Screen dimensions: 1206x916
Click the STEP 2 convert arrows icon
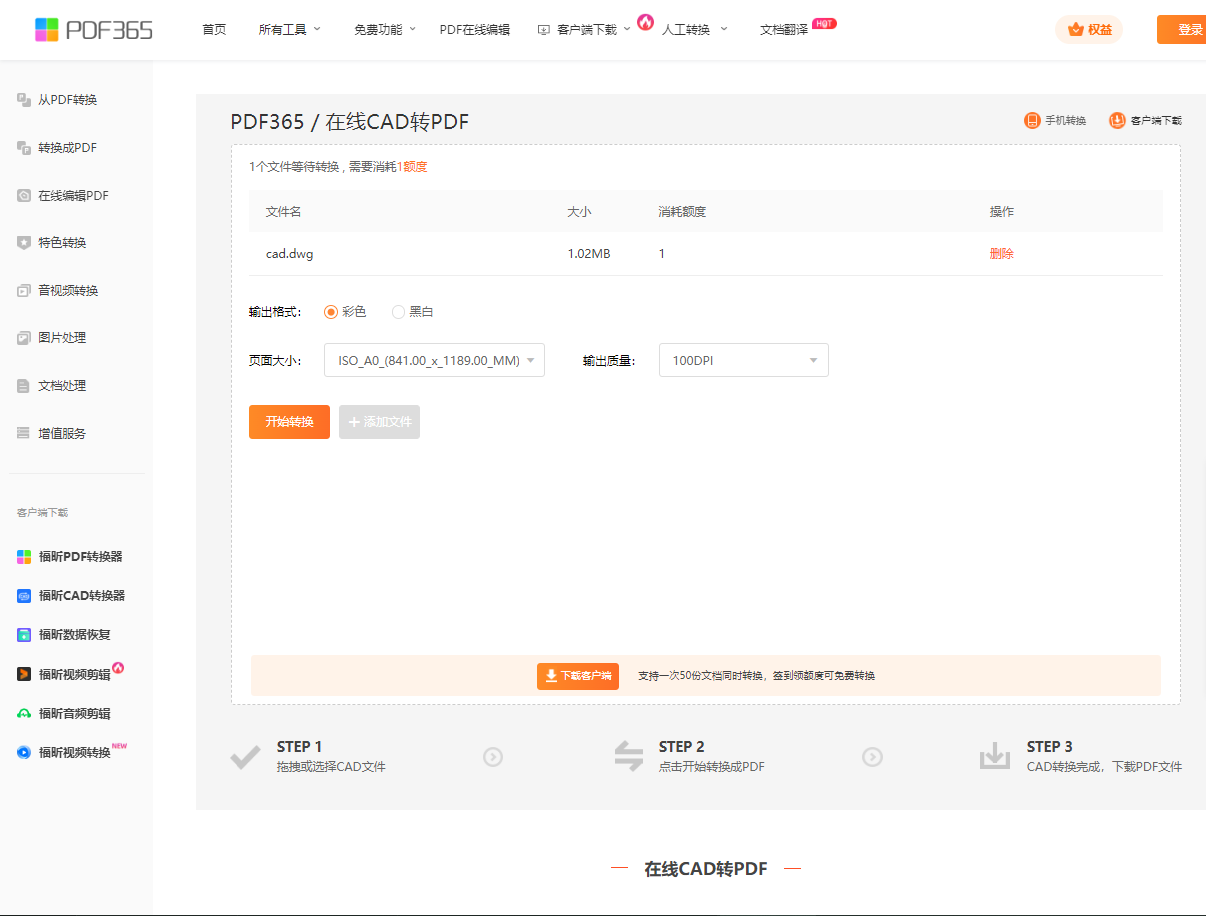[629, 756]
